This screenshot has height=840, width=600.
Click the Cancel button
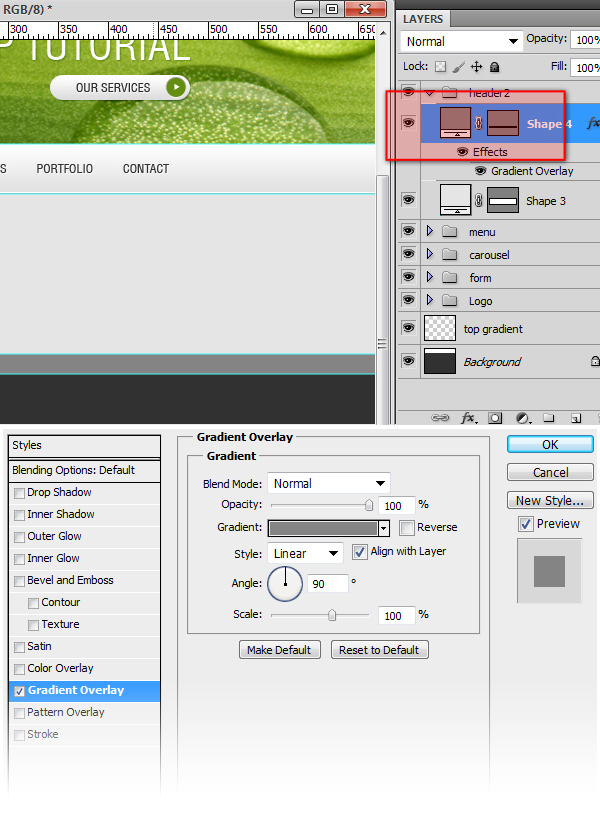point(550,472)
